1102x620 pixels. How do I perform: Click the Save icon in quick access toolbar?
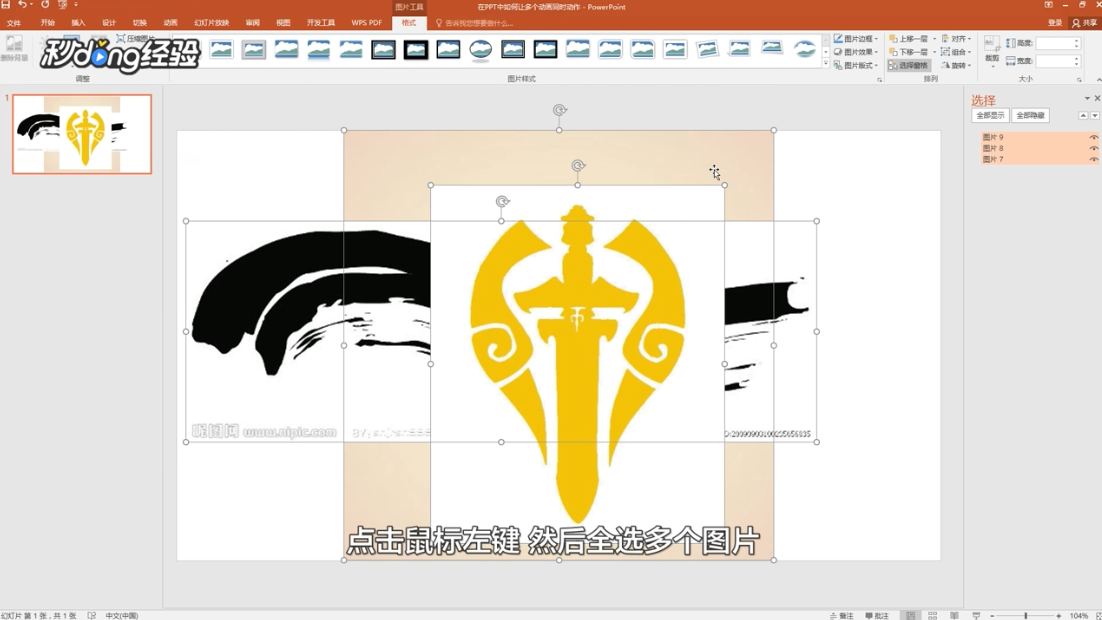click(6, 5)
